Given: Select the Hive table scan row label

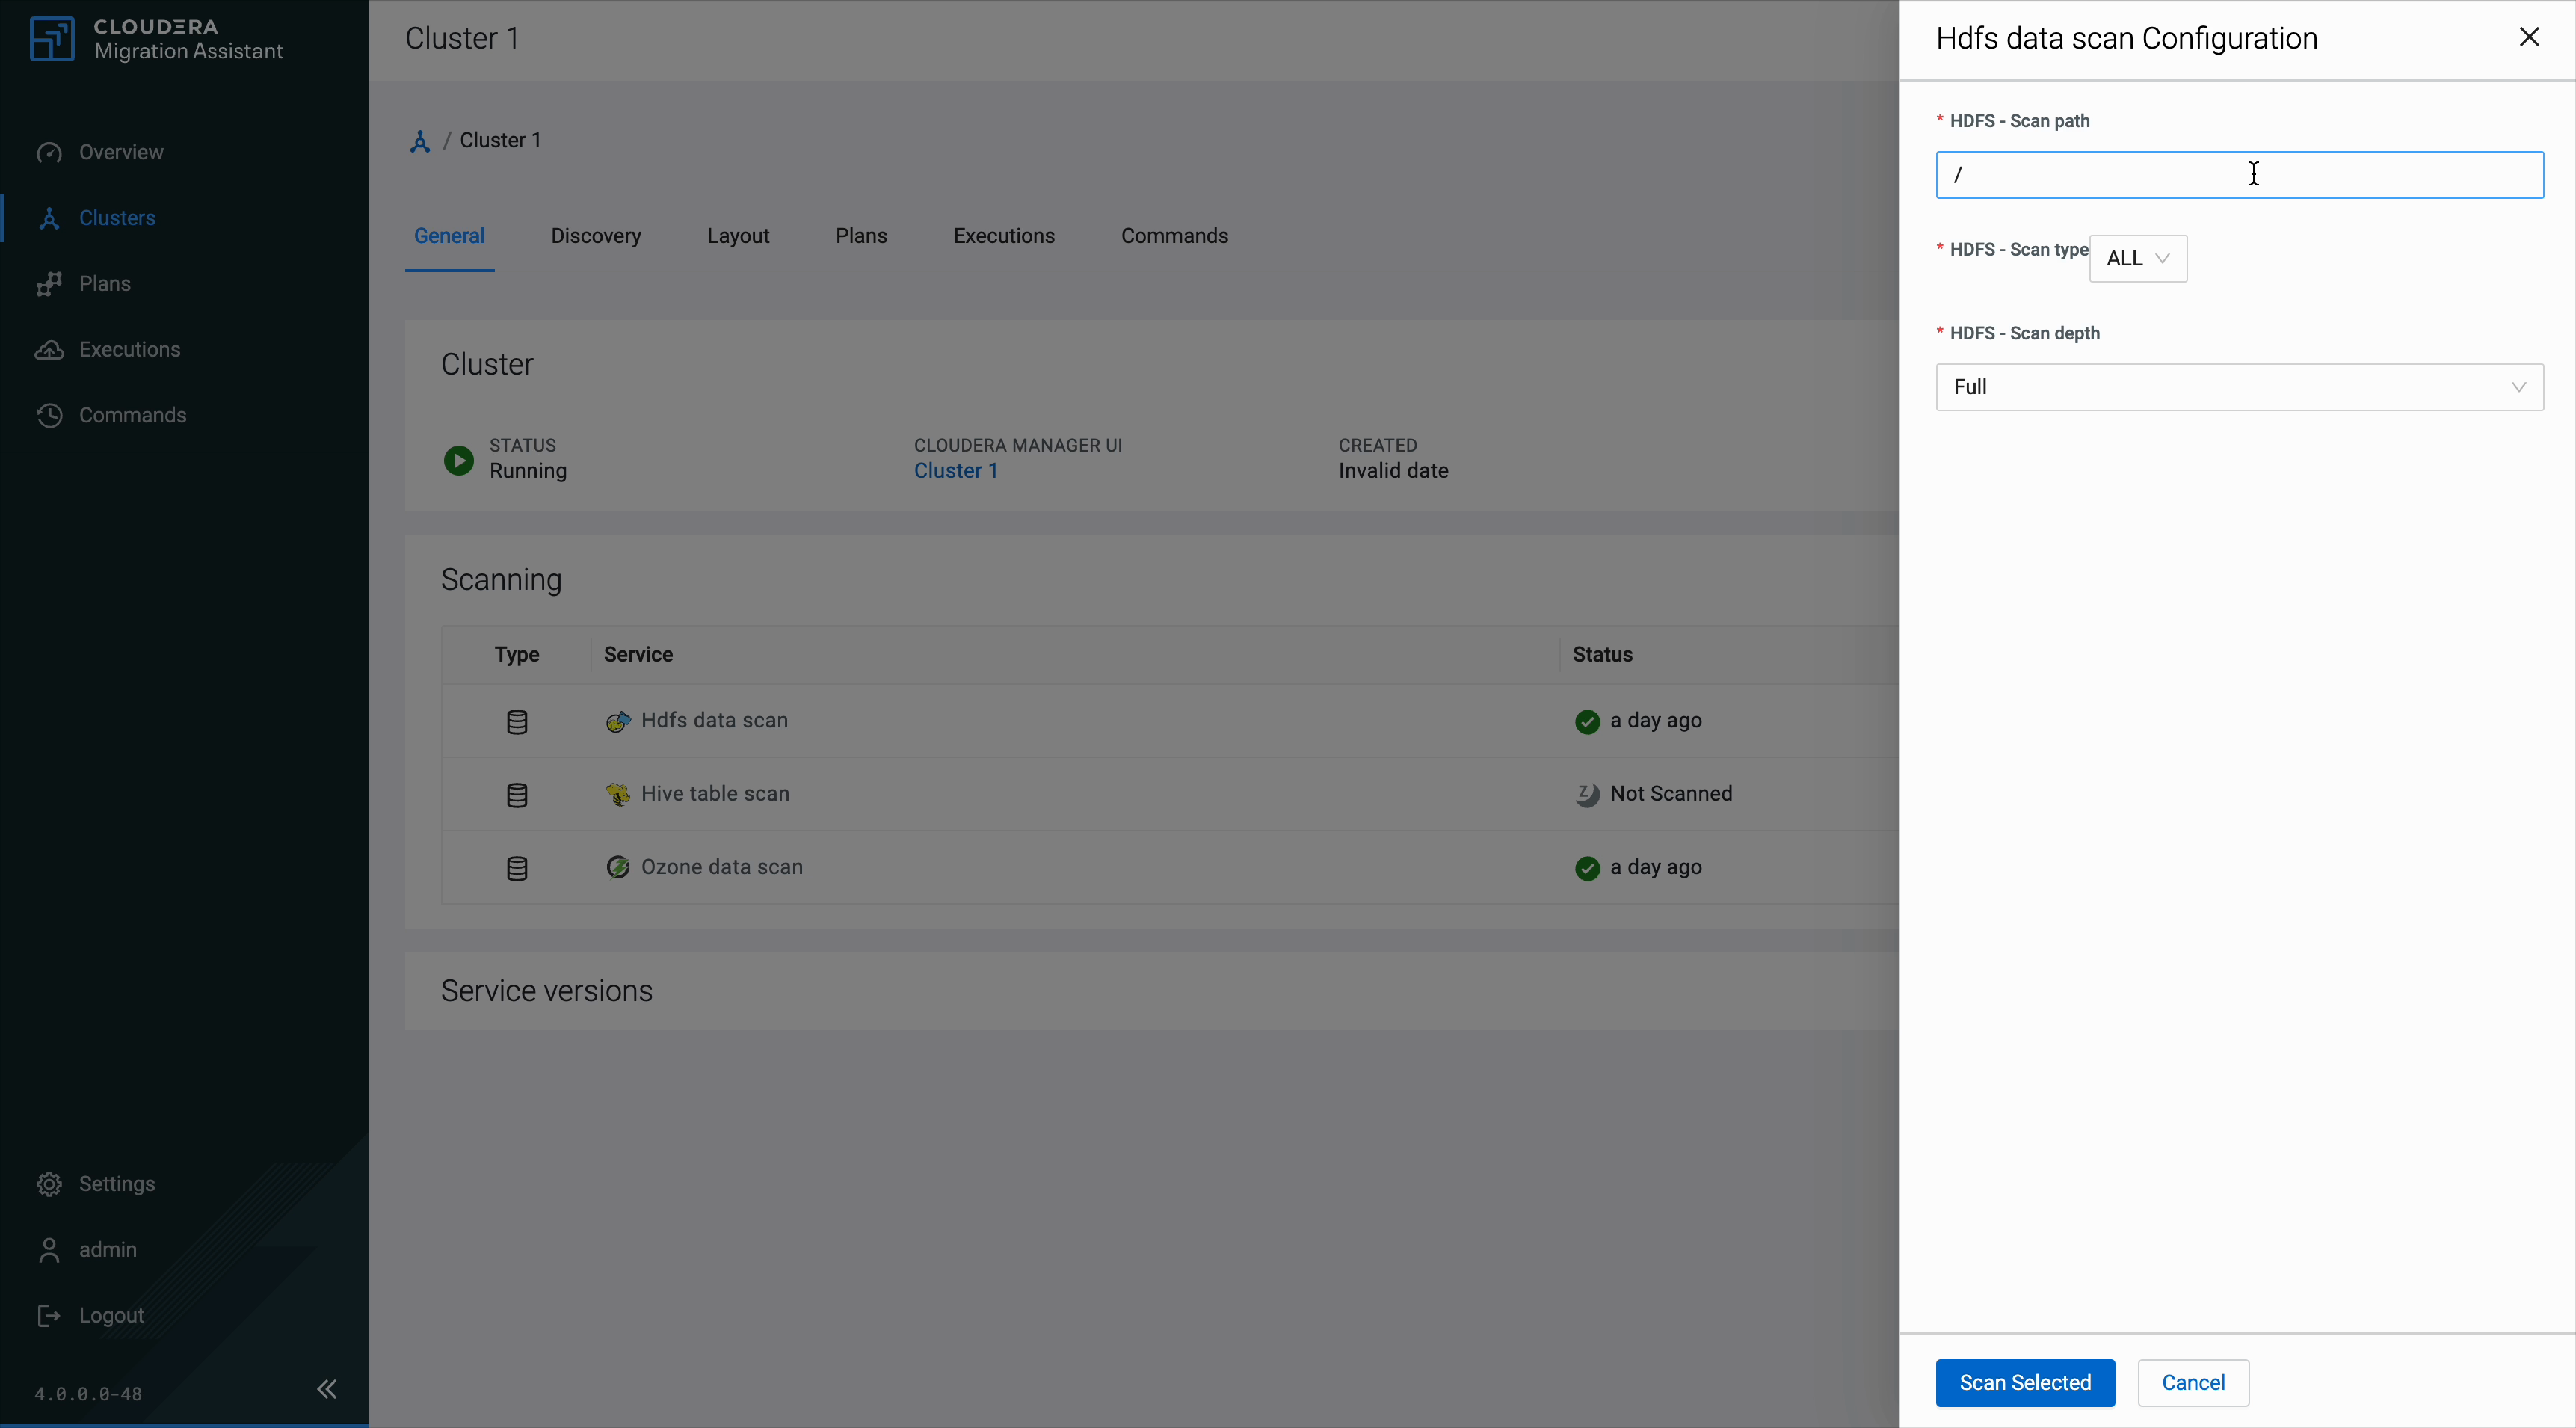Looking at the screenshot, I should [x=715, y=794].
